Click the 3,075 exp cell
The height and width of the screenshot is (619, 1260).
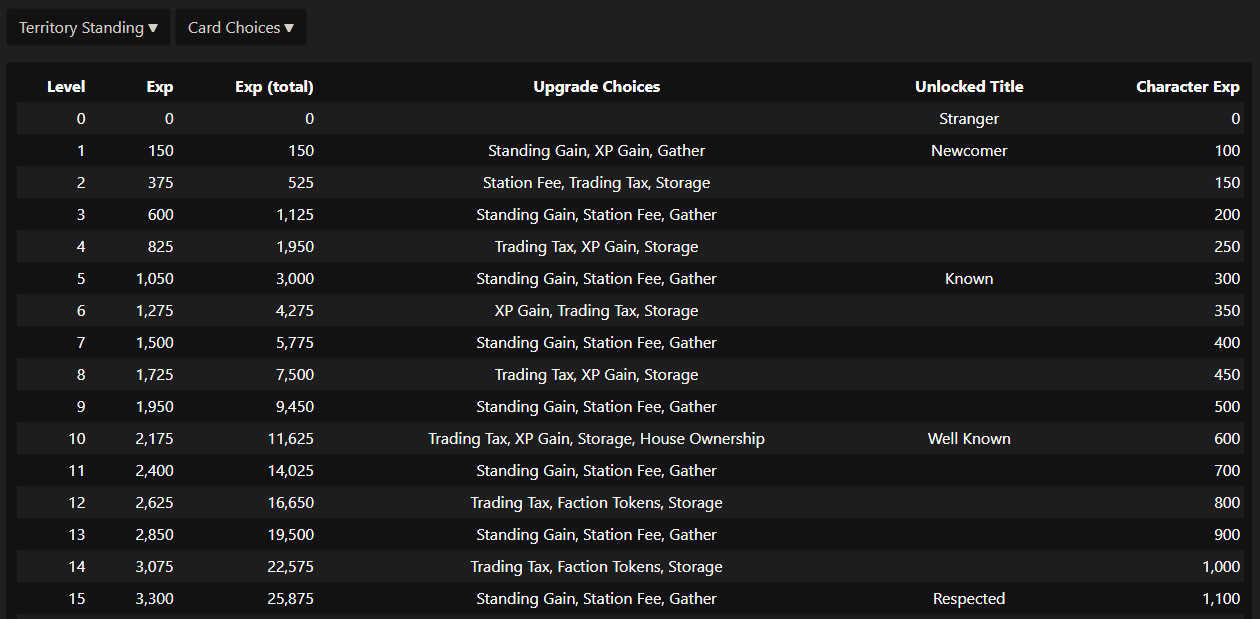click(155, 567)
